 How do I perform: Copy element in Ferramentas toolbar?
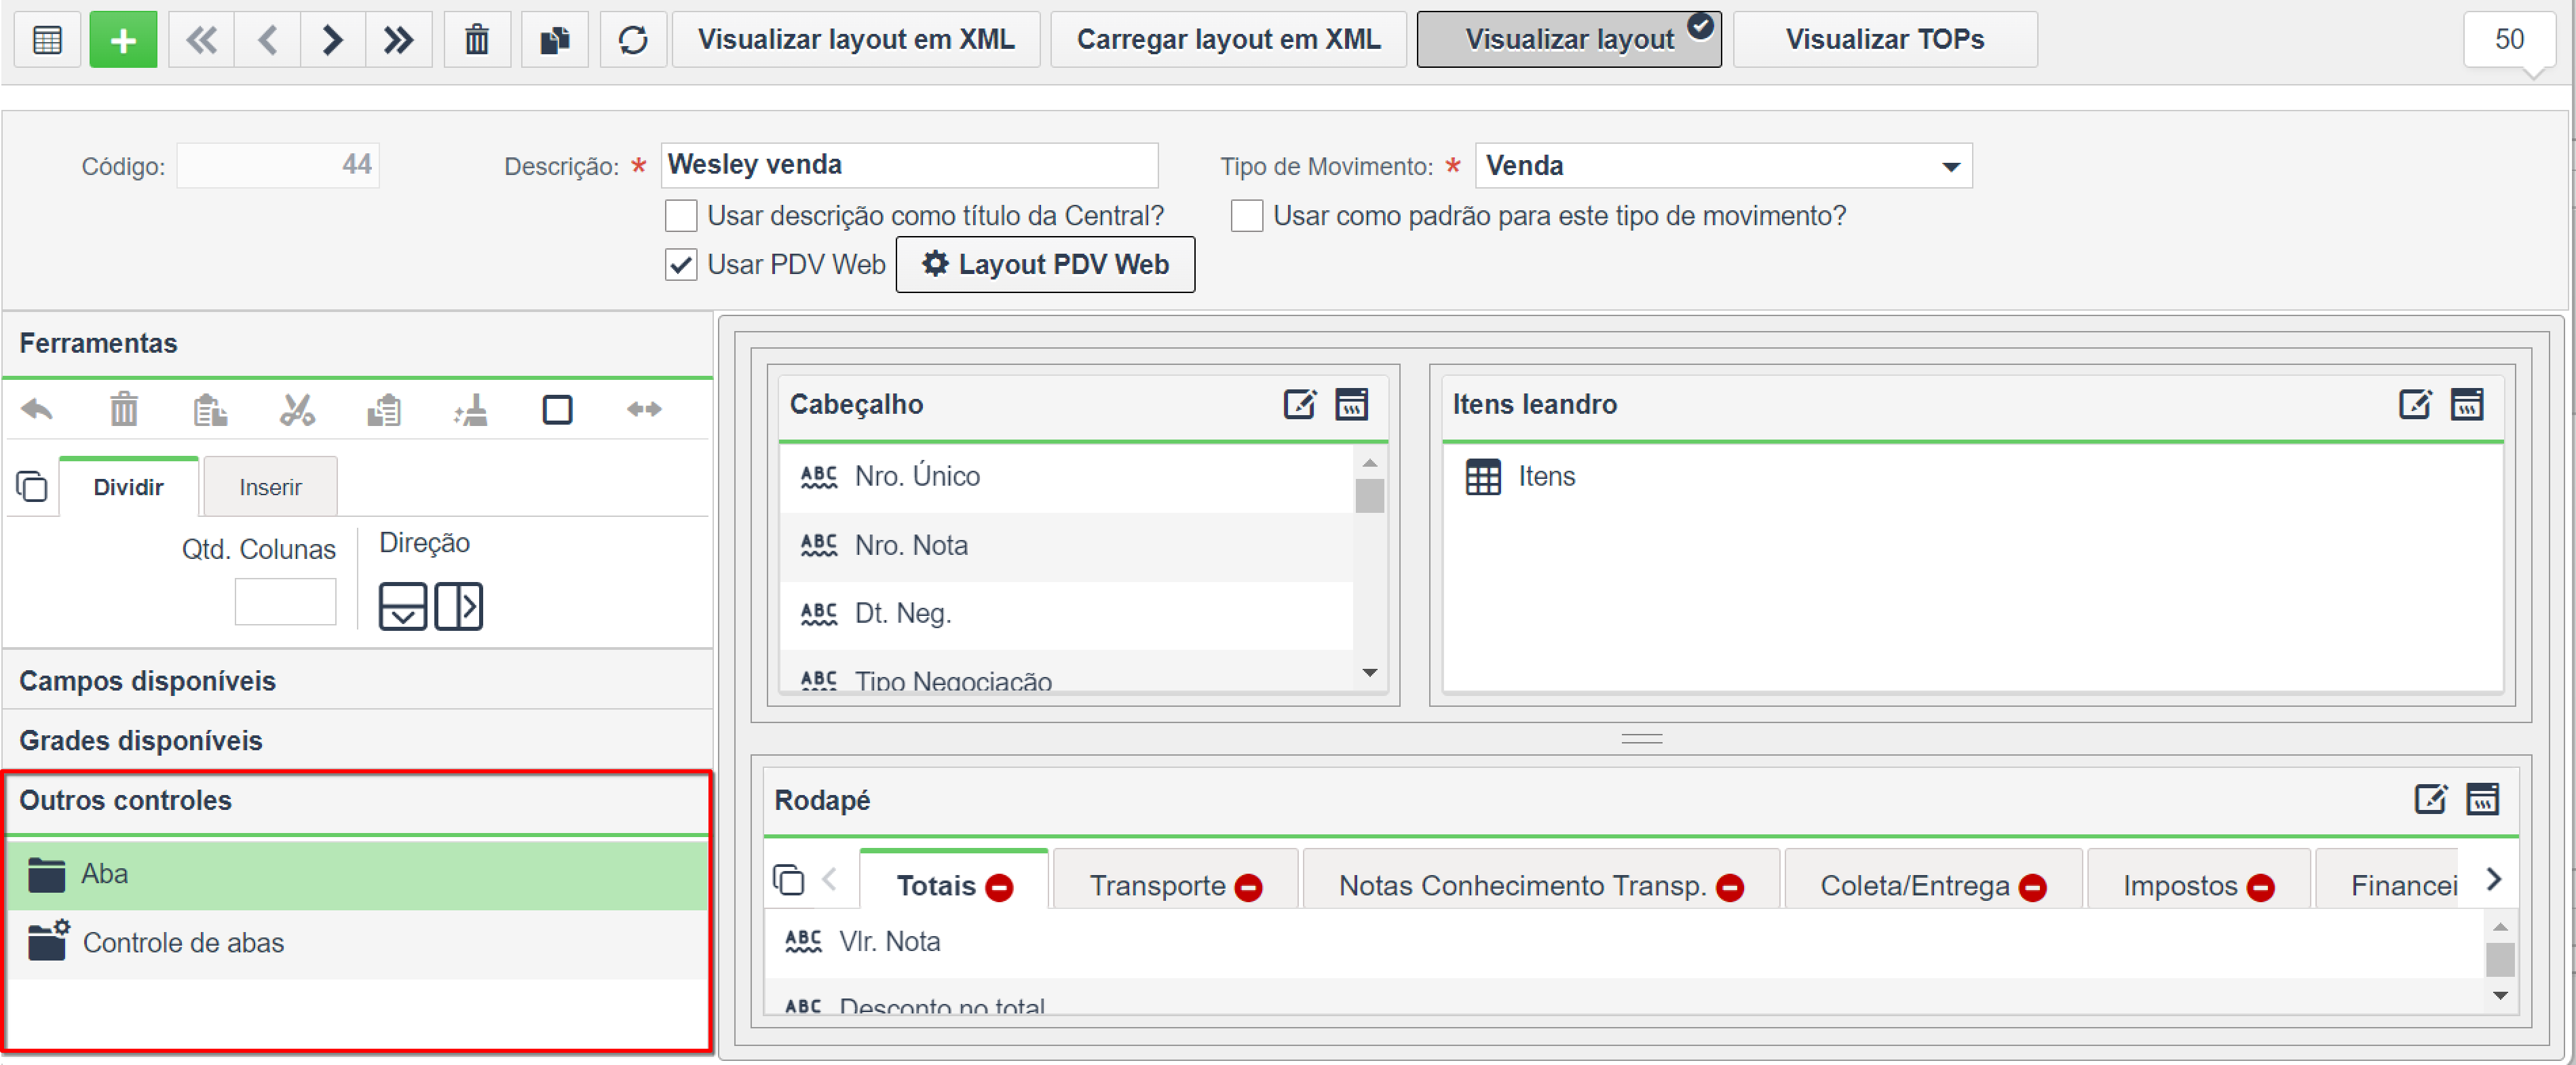[210, 409]
